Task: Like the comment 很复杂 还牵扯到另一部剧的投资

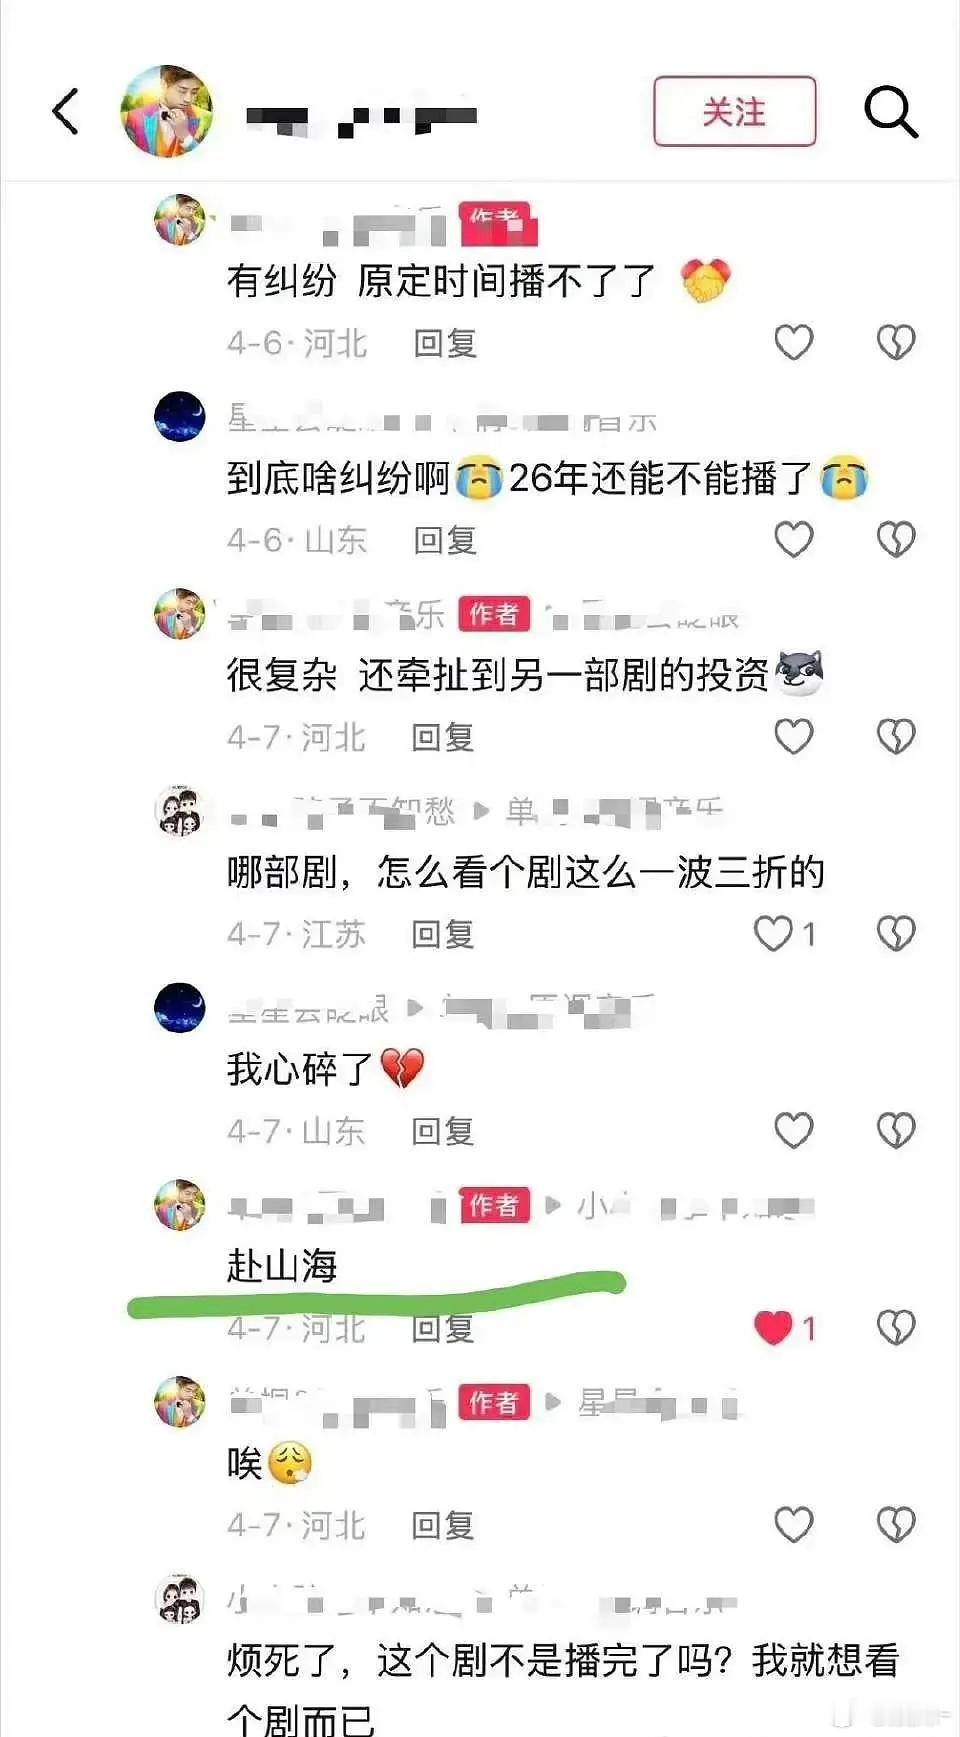Action: coord(794,736)
